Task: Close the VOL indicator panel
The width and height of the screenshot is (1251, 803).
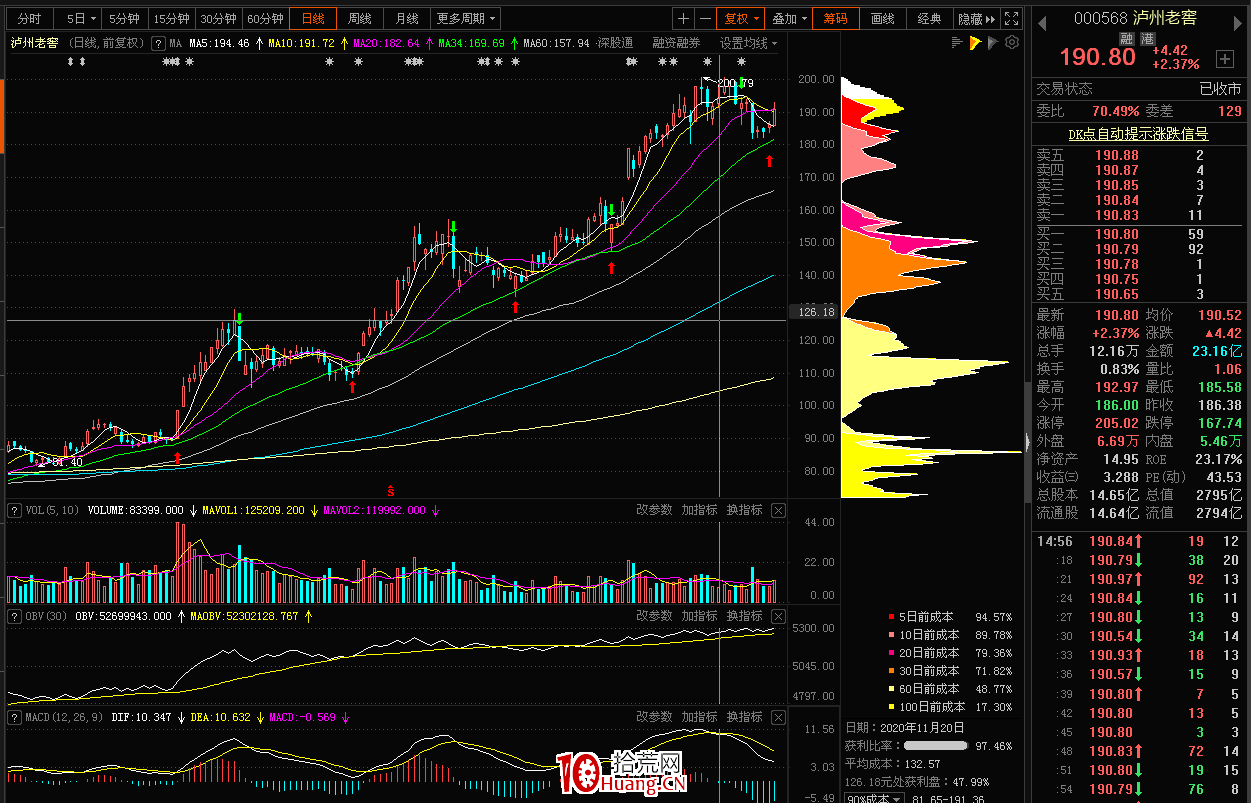Action: tap(778, 510)
